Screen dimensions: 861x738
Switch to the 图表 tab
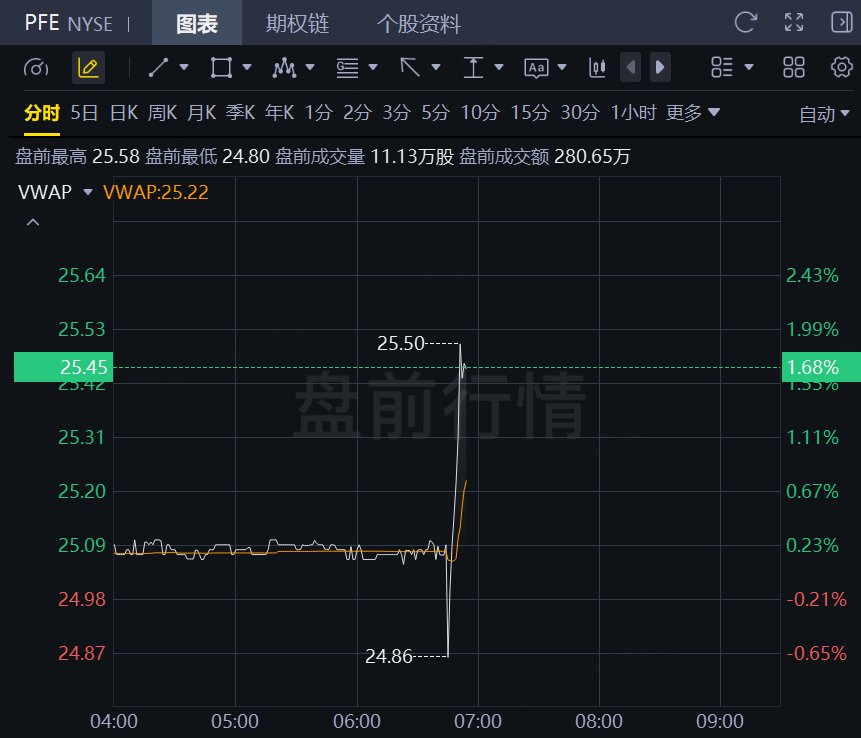197,23
